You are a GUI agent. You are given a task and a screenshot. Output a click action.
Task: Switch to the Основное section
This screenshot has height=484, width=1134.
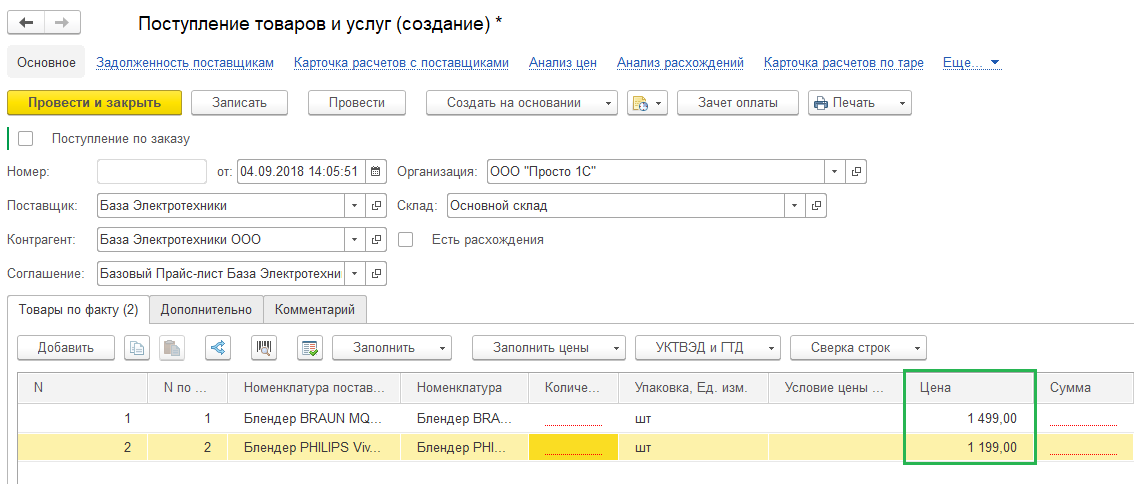coord(46,63)
